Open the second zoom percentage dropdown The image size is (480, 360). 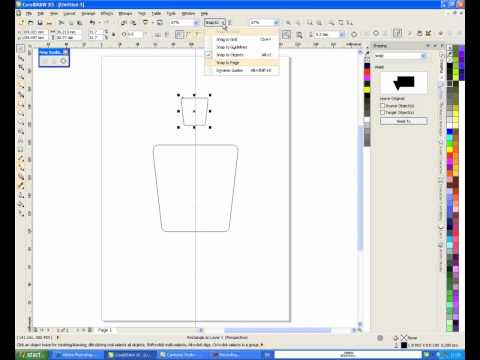coord(276,23)
